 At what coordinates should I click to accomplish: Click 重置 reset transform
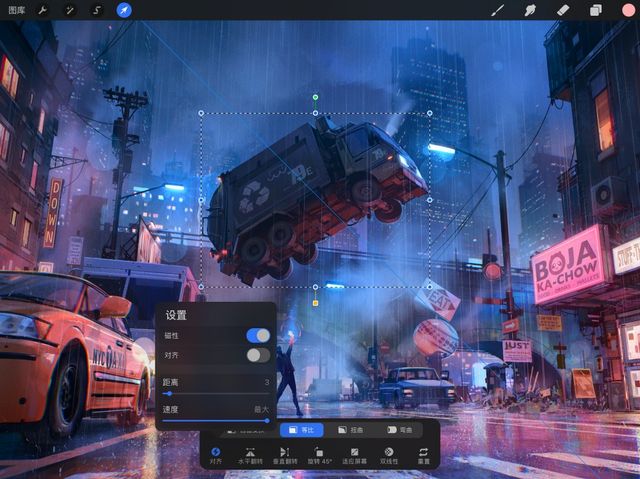click(424, 455)
